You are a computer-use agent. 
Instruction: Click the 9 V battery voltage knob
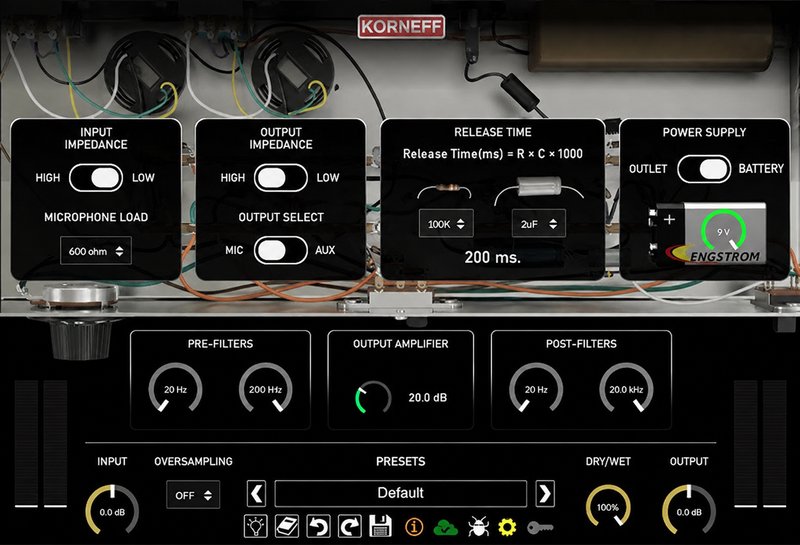pos(723,232)
